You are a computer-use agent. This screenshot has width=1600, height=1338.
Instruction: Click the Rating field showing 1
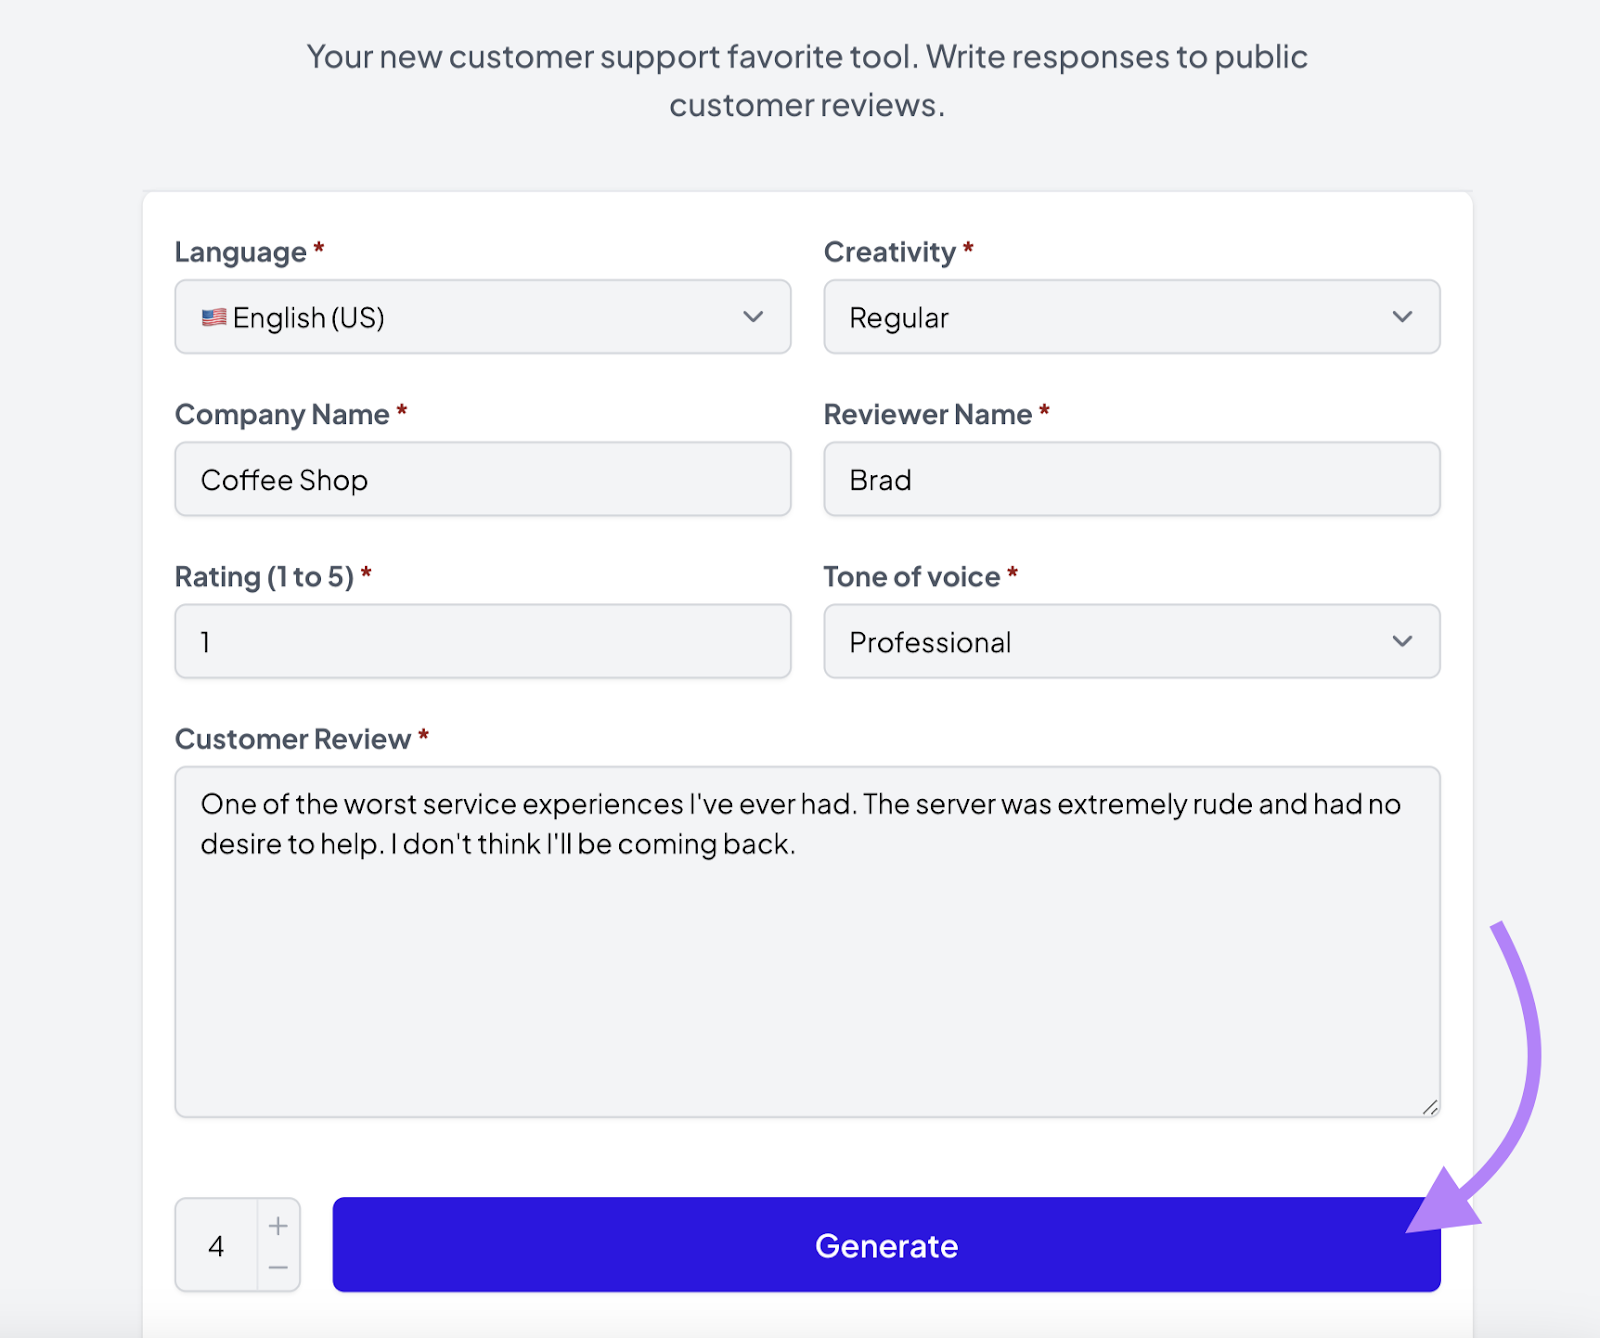(482, 642)
